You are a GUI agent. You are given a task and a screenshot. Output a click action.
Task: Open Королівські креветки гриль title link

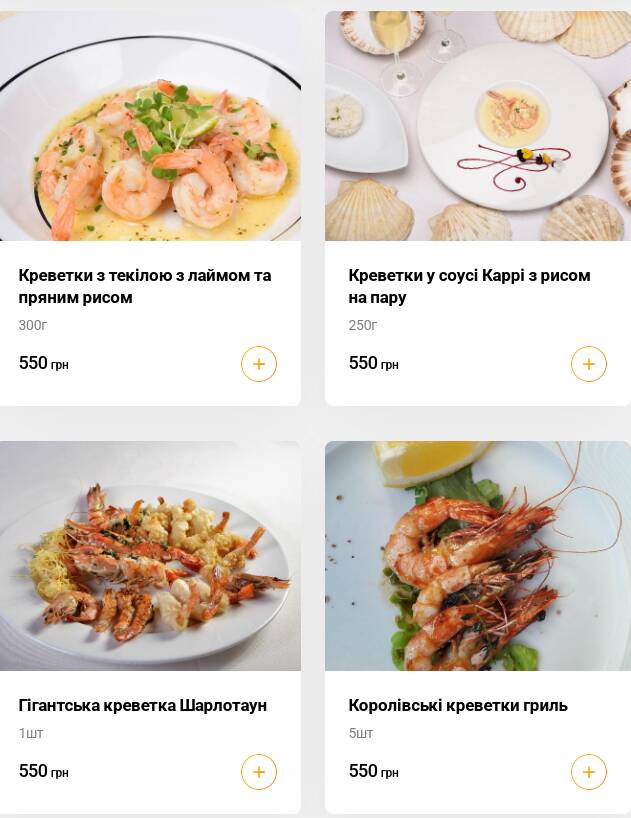(458, 705)
